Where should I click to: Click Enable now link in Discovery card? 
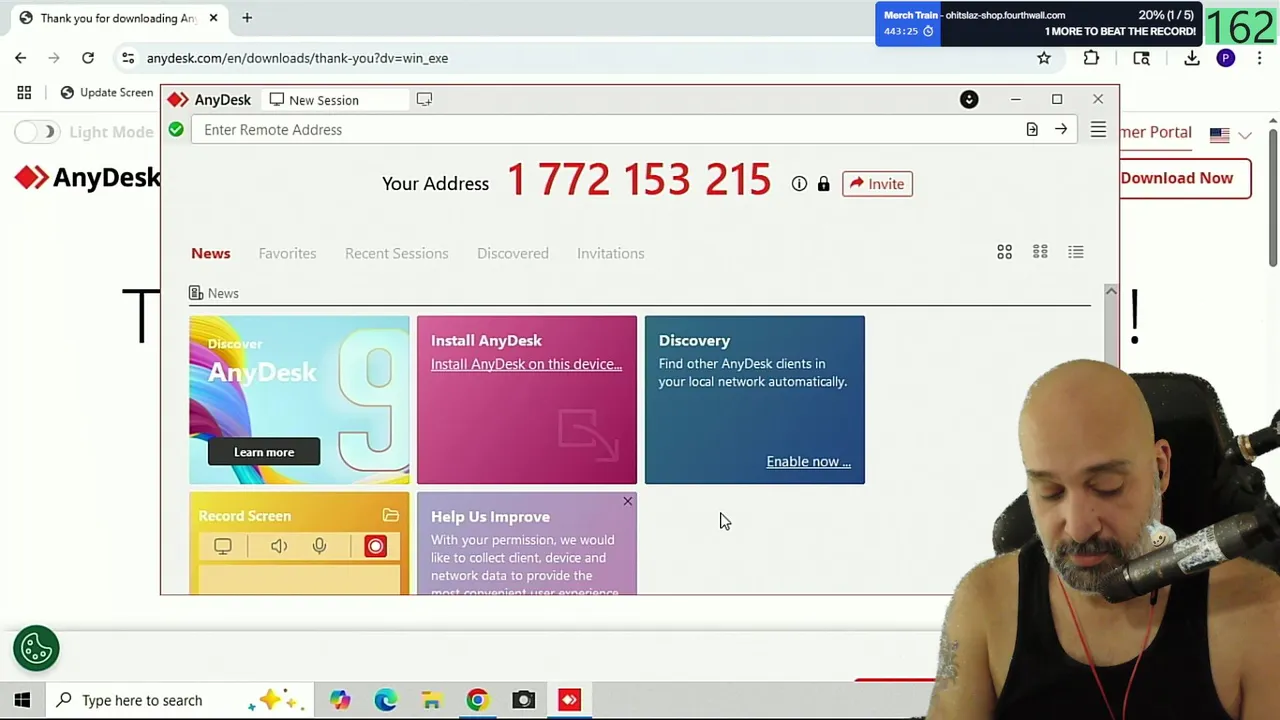(808, 462)
